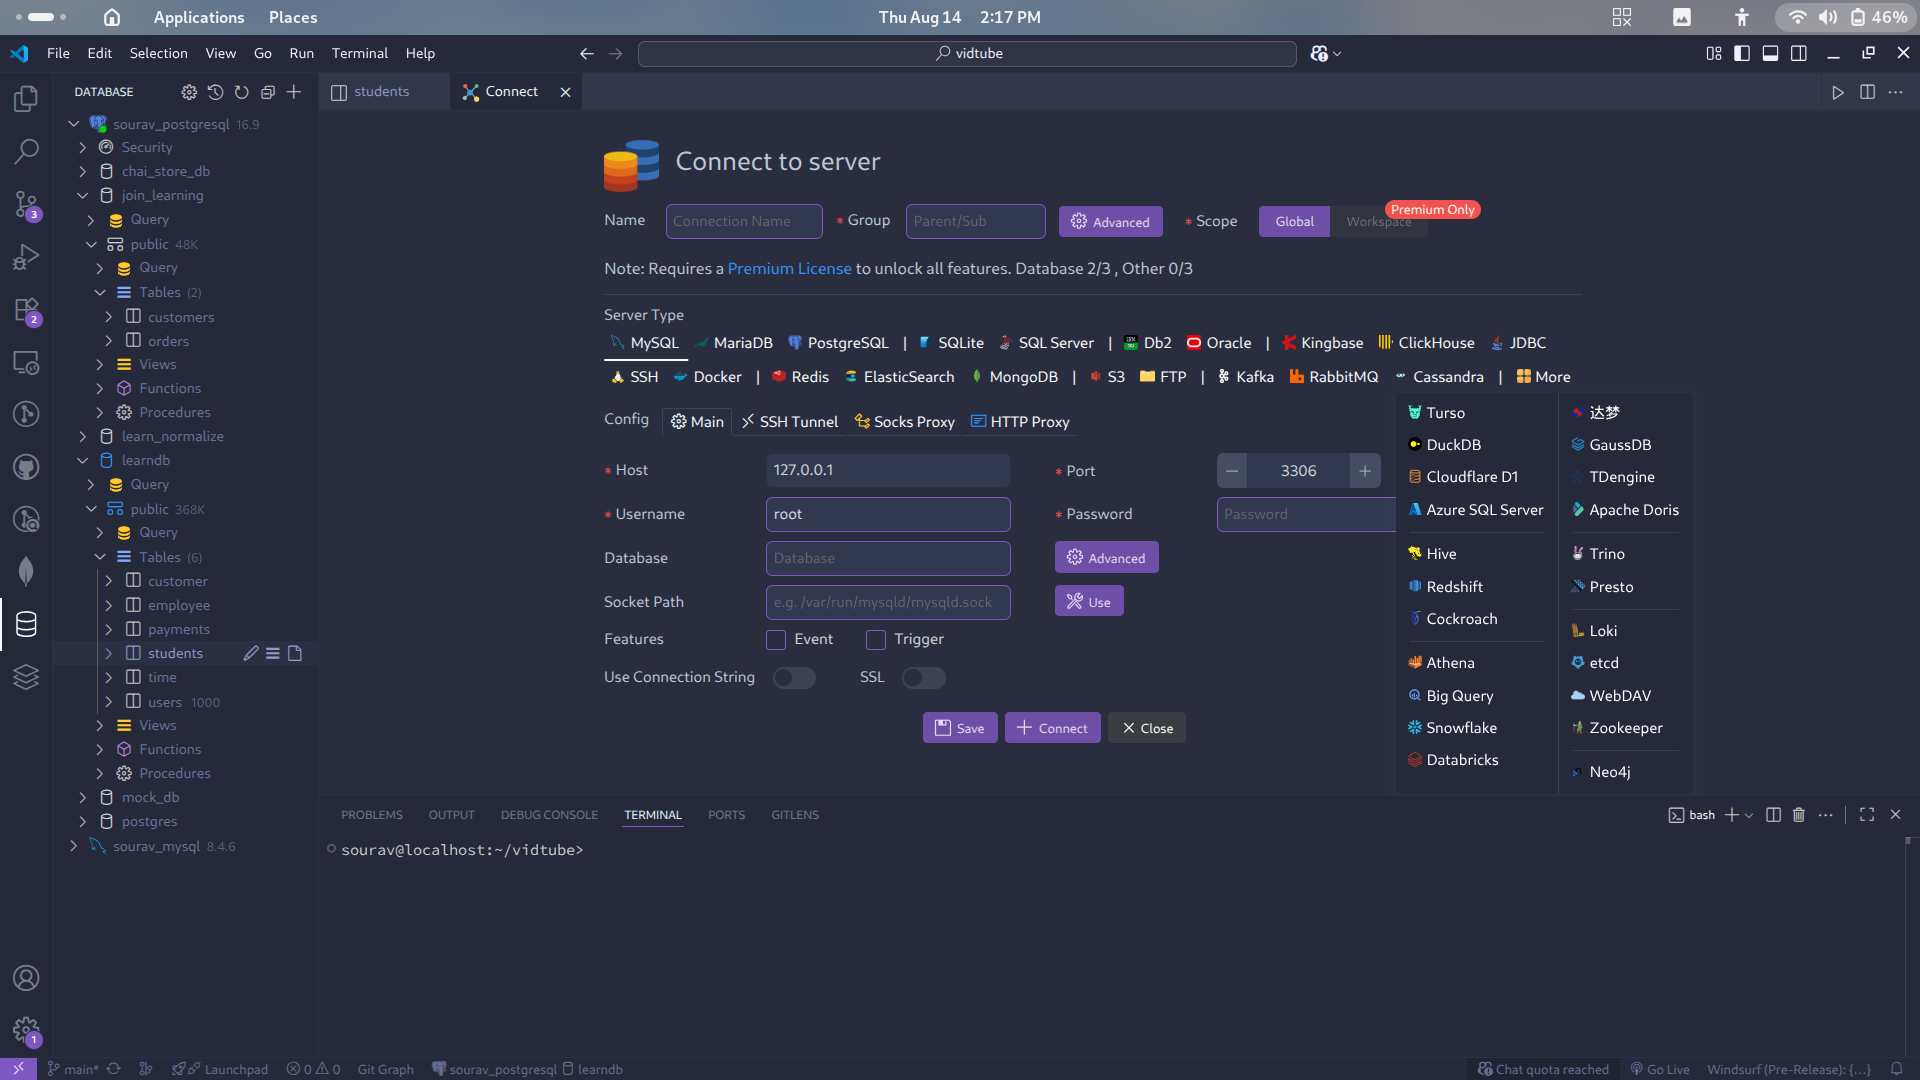The width and height of the screenshot is (1920, 1080).
Task: Click the Extensions sidebar icon
Action: coord(26,310)
